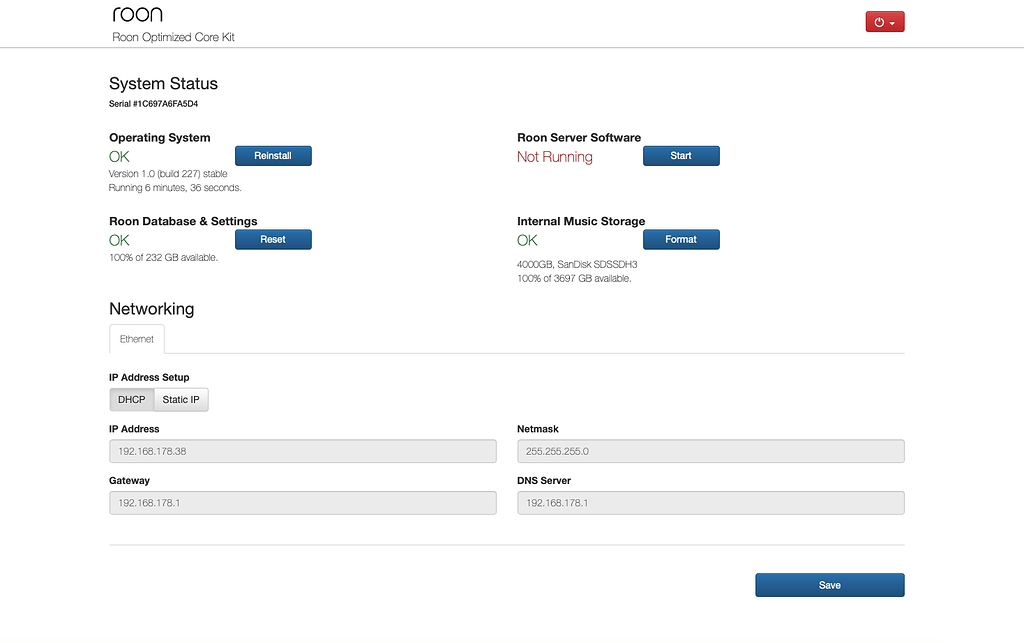Reinstall the operating system
Viewport: 1024px width, 643px height.
click(x=273, y=155)
